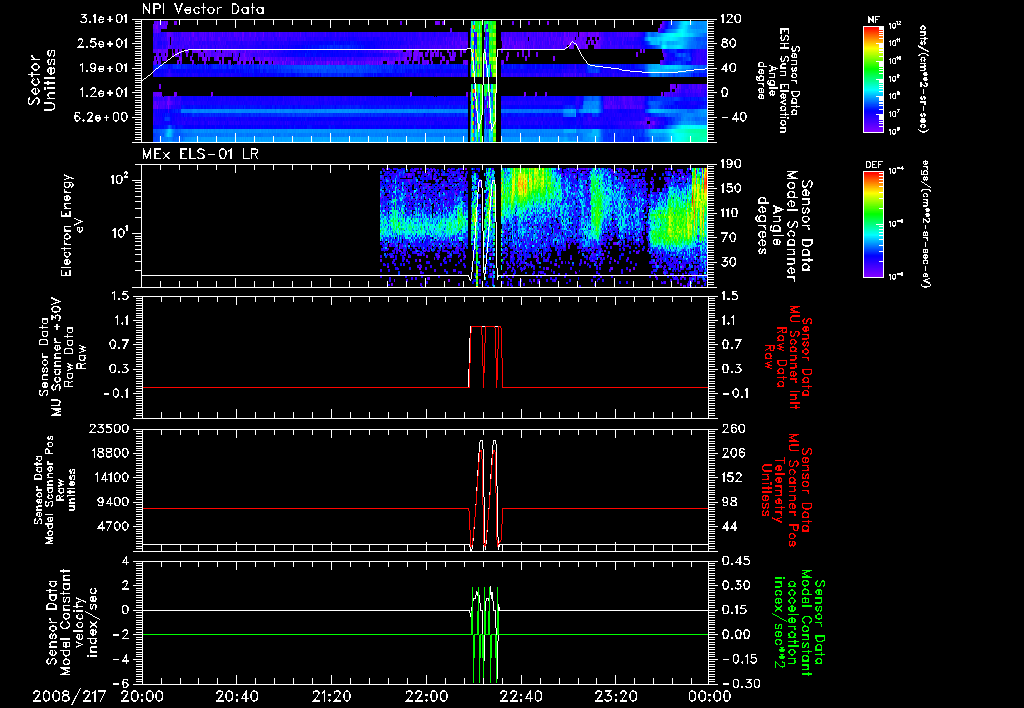Click the 4700 scanner position tick

pos(113,526)
